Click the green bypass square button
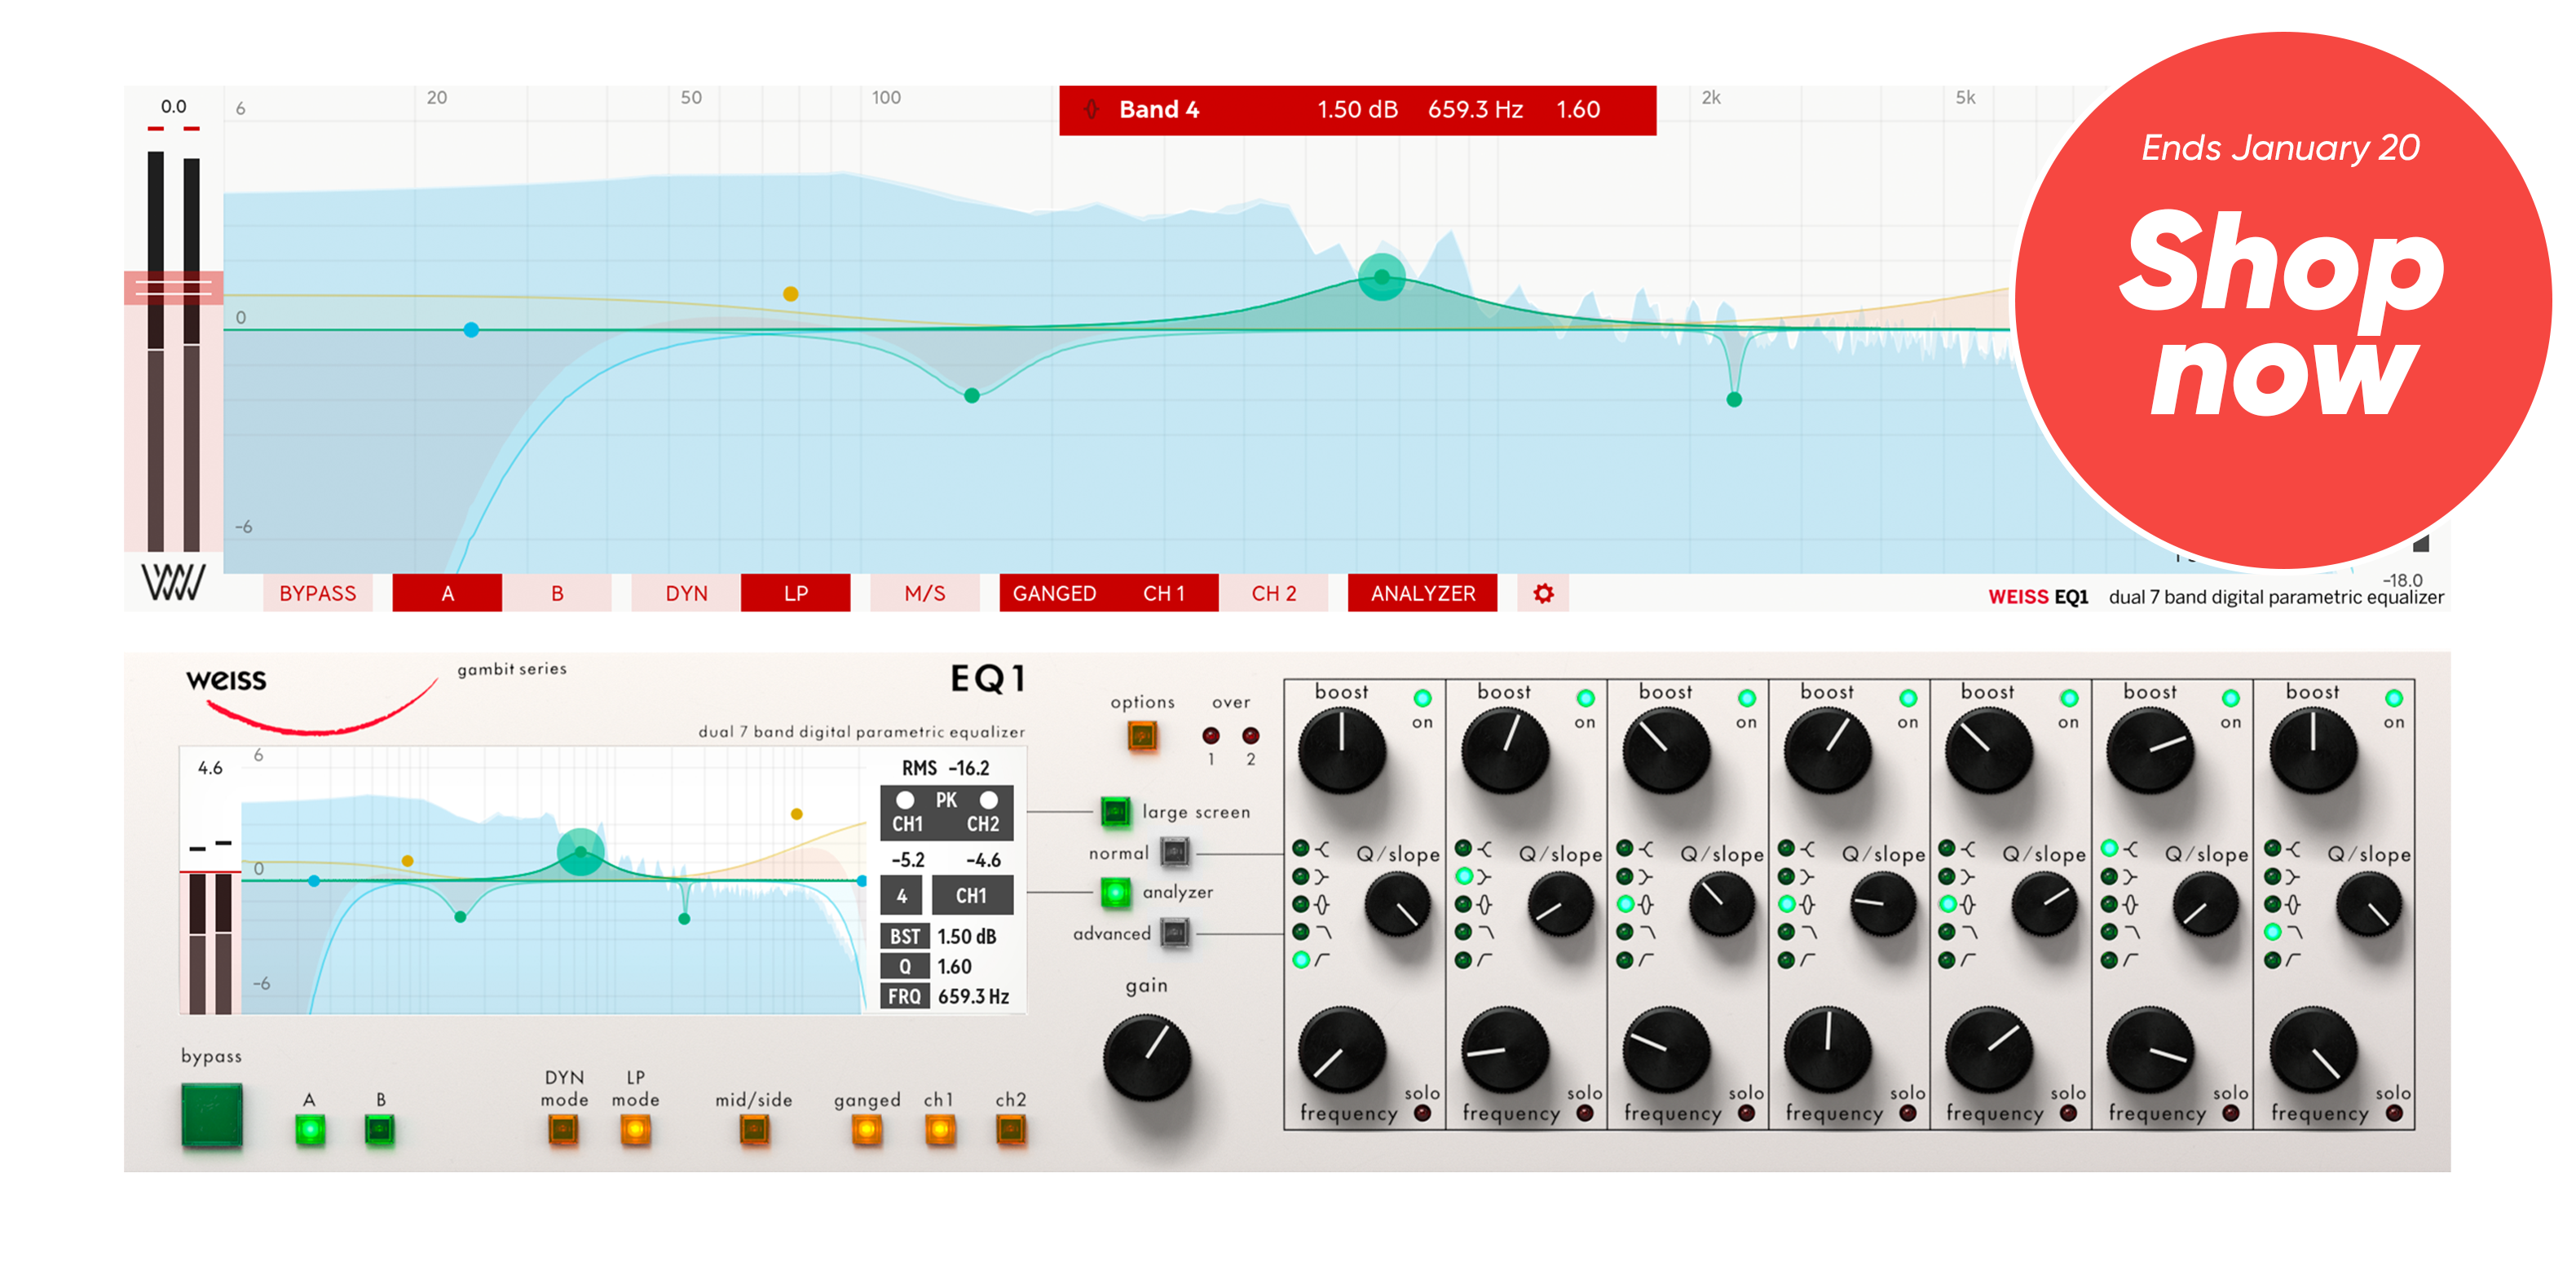The height and width of the screenshot is (1288, 2576). point(212,1114)
